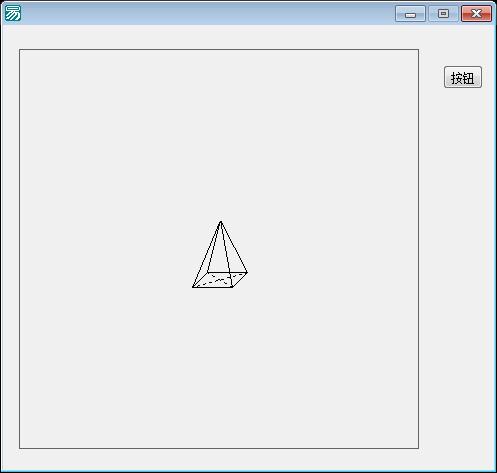
Task: Click the pyramid's right slanted edge
Action: pyautogui.click(x=234, y=247)
